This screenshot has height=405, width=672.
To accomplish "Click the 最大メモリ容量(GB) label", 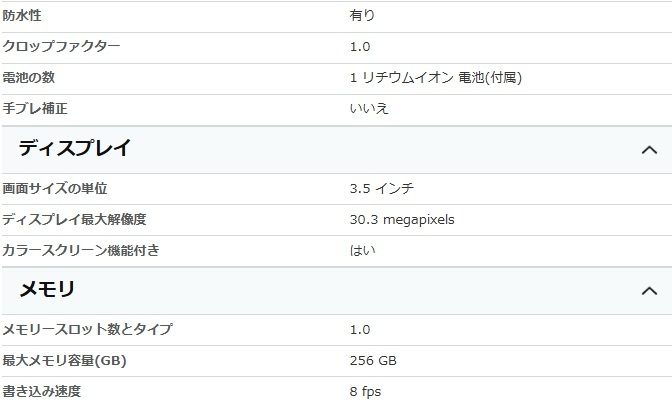I will pyautogui.click(x=64, y=360).
